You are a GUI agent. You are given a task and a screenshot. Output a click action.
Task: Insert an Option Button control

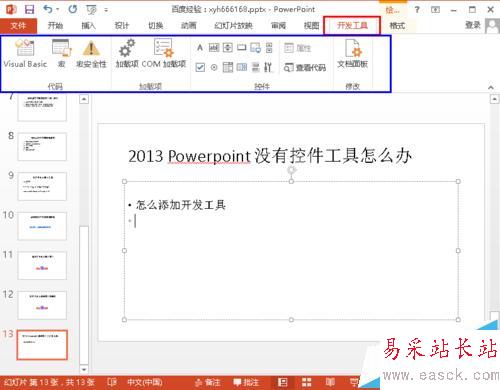coord(214,67)
